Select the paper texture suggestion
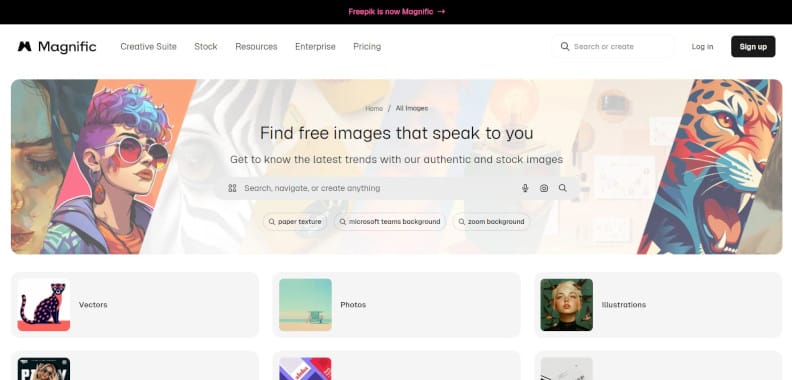This screenshot has height=380, width=792. tap(294, 222)
